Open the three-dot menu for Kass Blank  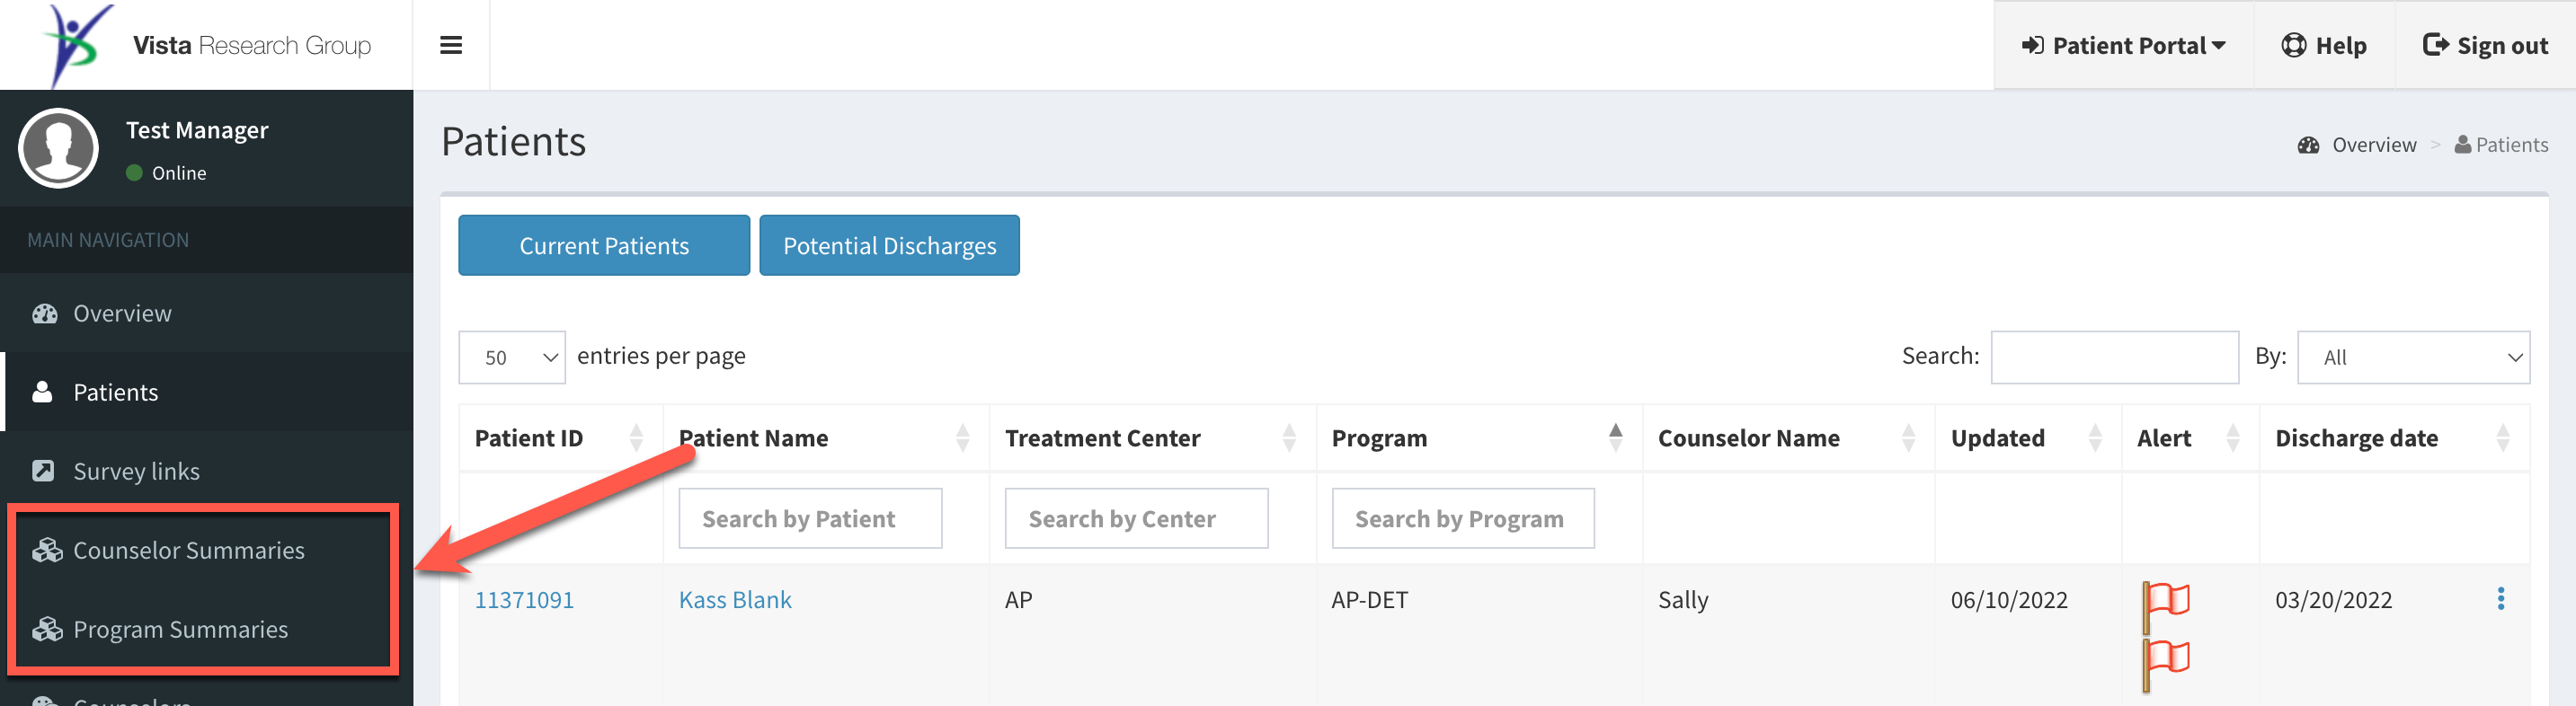coord(2500,599)
